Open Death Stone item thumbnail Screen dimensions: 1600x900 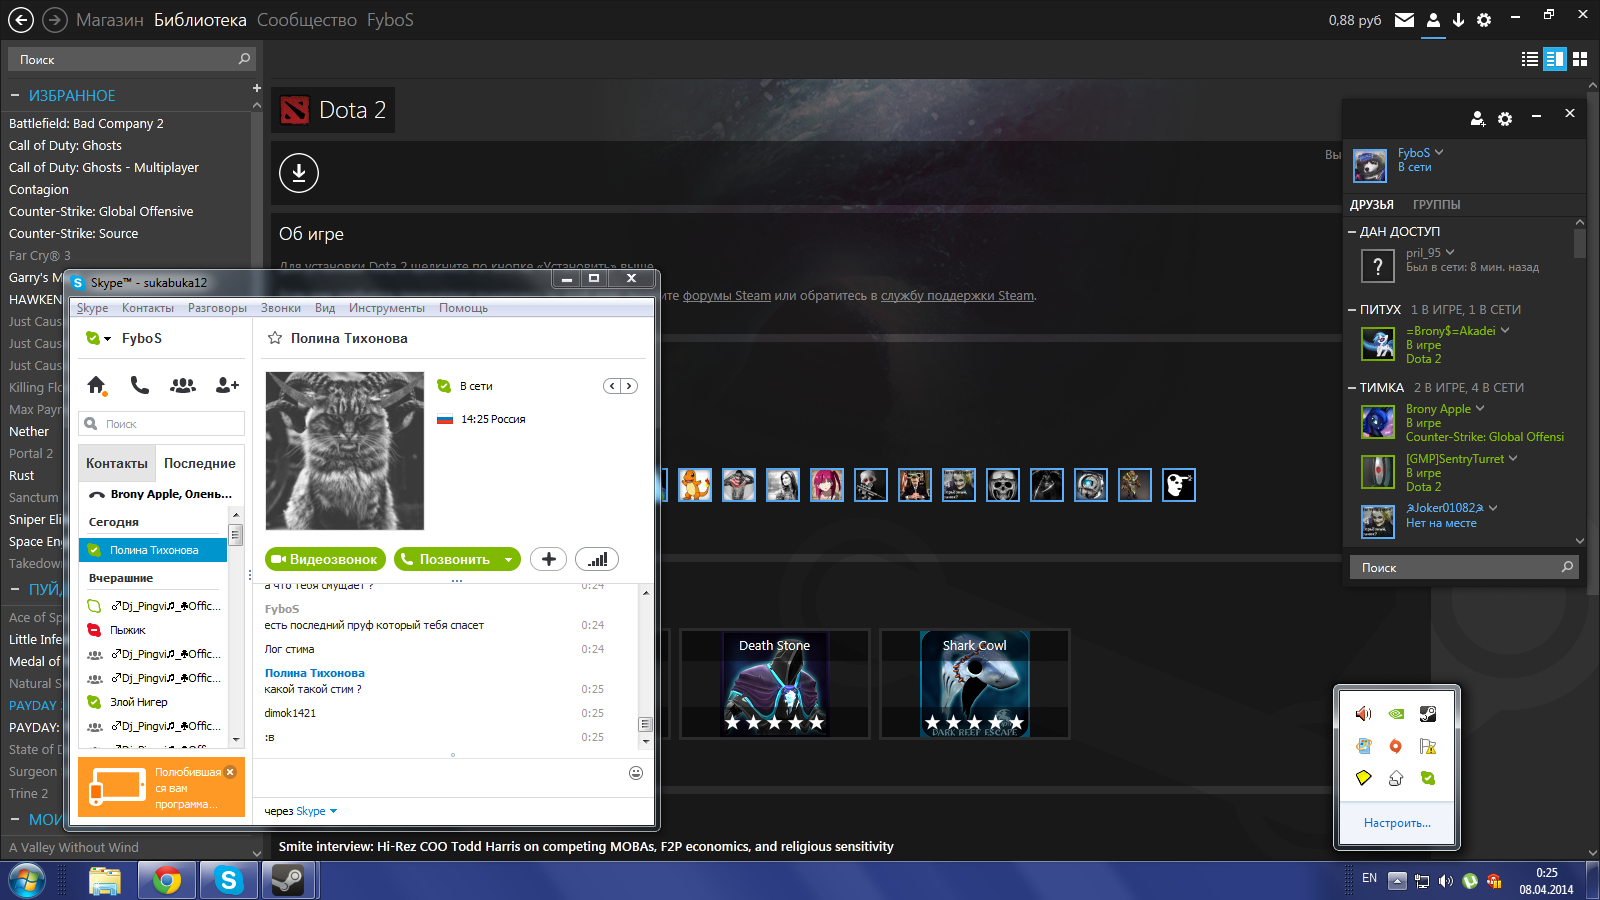tap(775, 685)
